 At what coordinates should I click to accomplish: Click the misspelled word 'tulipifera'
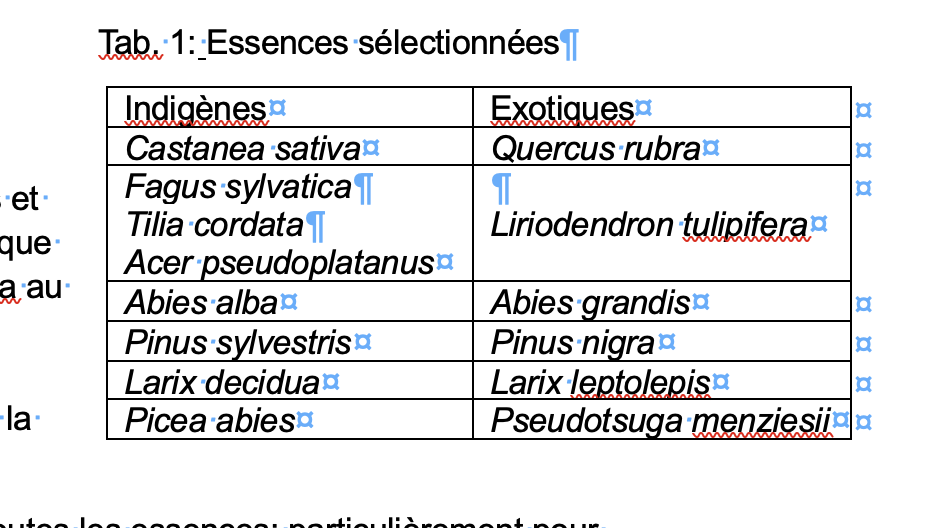pos(745,224)
